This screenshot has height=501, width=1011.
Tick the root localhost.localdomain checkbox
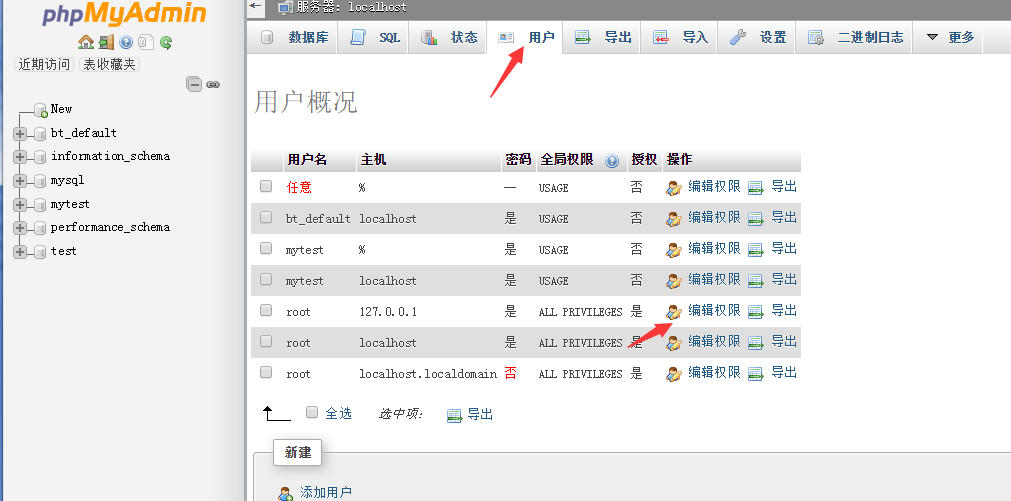click(x=266, y=372)
